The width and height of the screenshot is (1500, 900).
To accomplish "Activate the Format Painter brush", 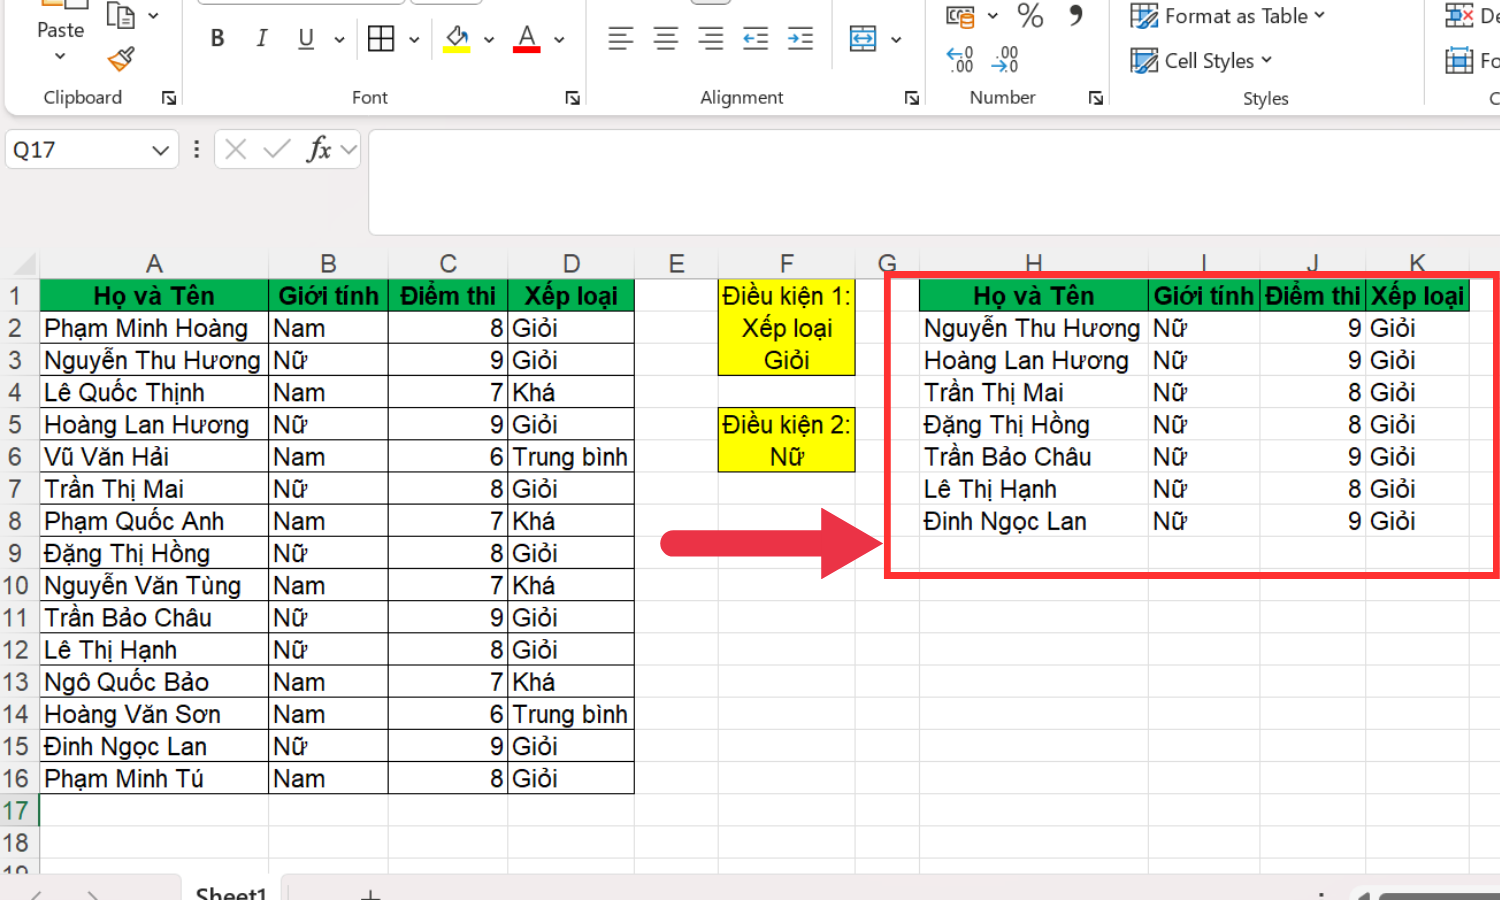I will point(121,60).
